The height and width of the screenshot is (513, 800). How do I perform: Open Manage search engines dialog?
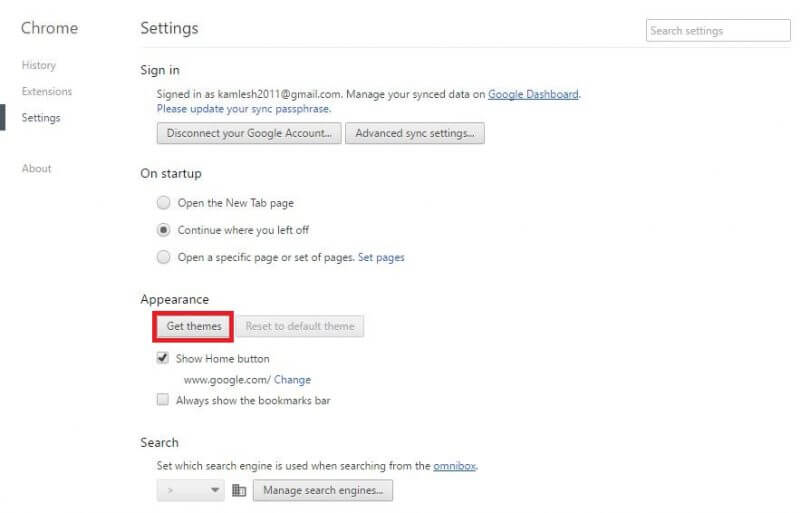(323, 491)
